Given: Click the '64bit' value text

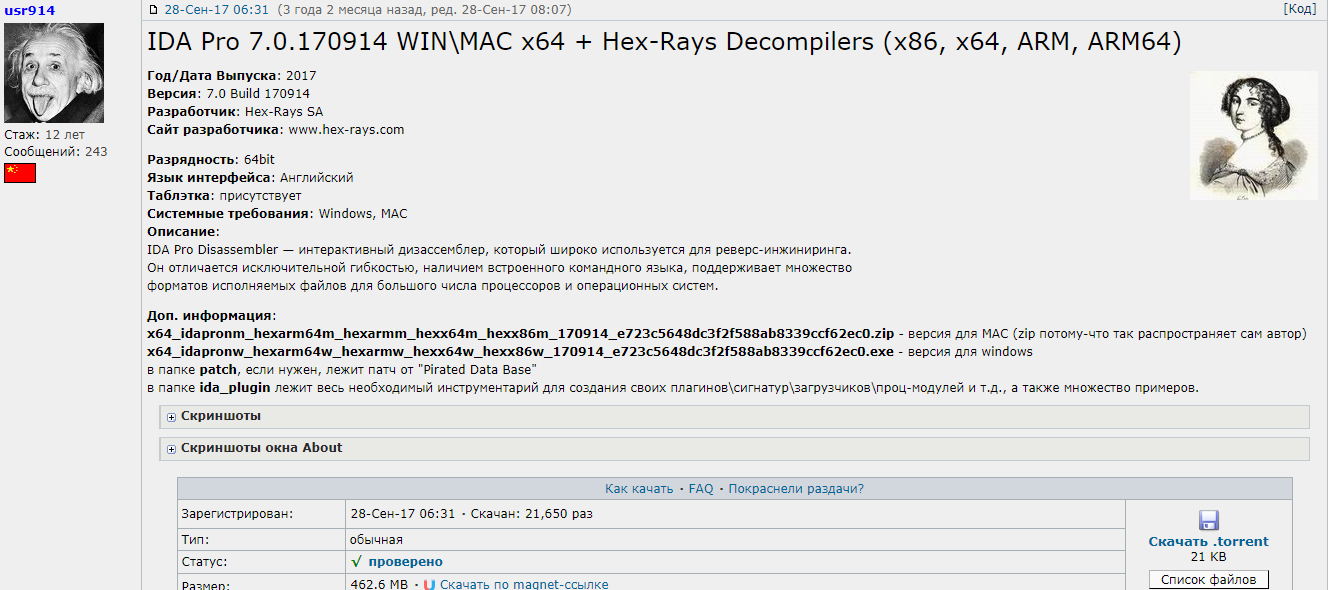Looking at the screenshot, I should 259,160.
